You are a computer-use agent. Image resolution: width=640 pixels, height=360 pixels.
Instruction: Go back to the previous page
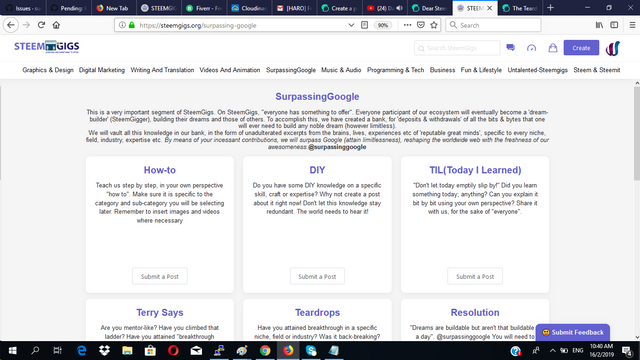tap(11, 25)
